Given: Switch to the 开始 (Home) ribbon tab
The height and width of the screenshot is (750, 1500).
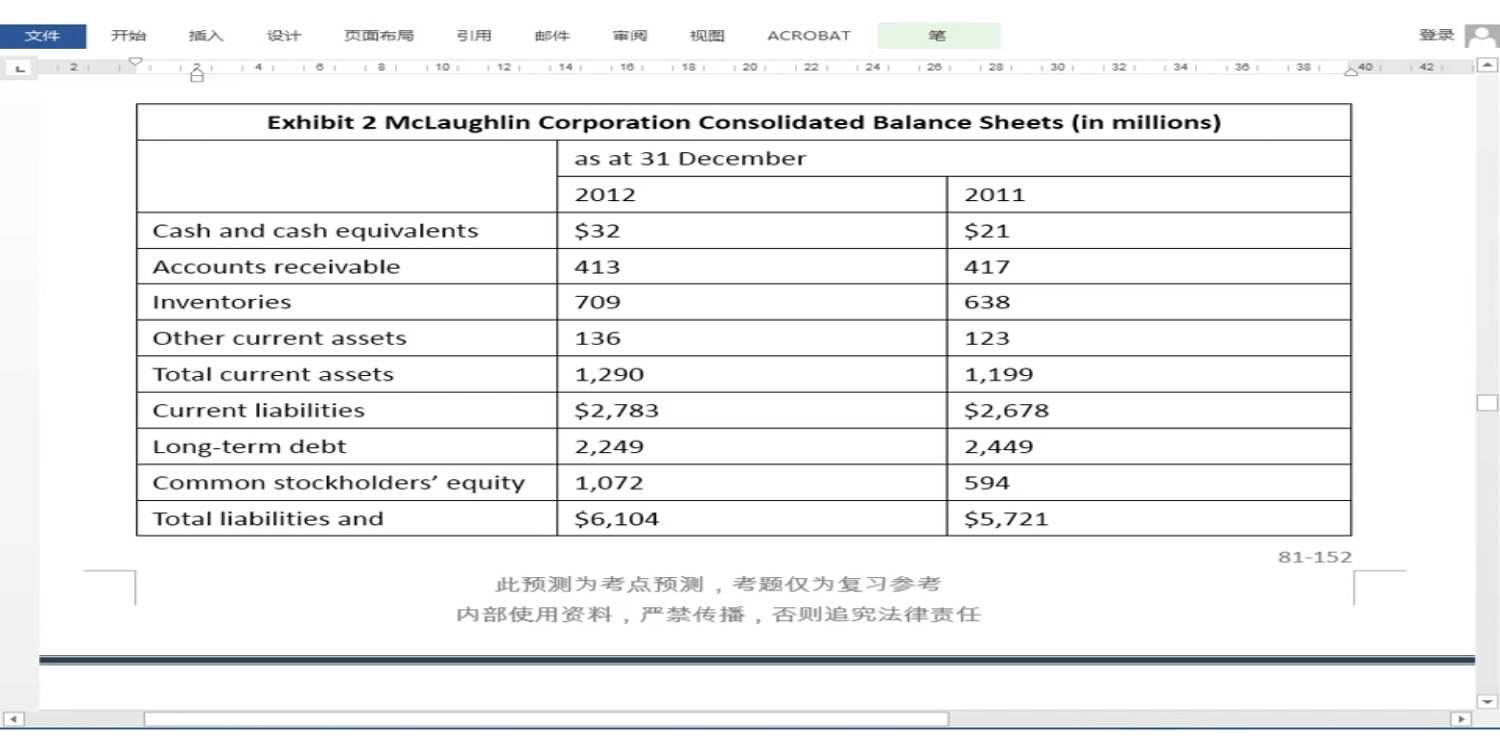Looking at the screenshot, I should coord(128,36).
